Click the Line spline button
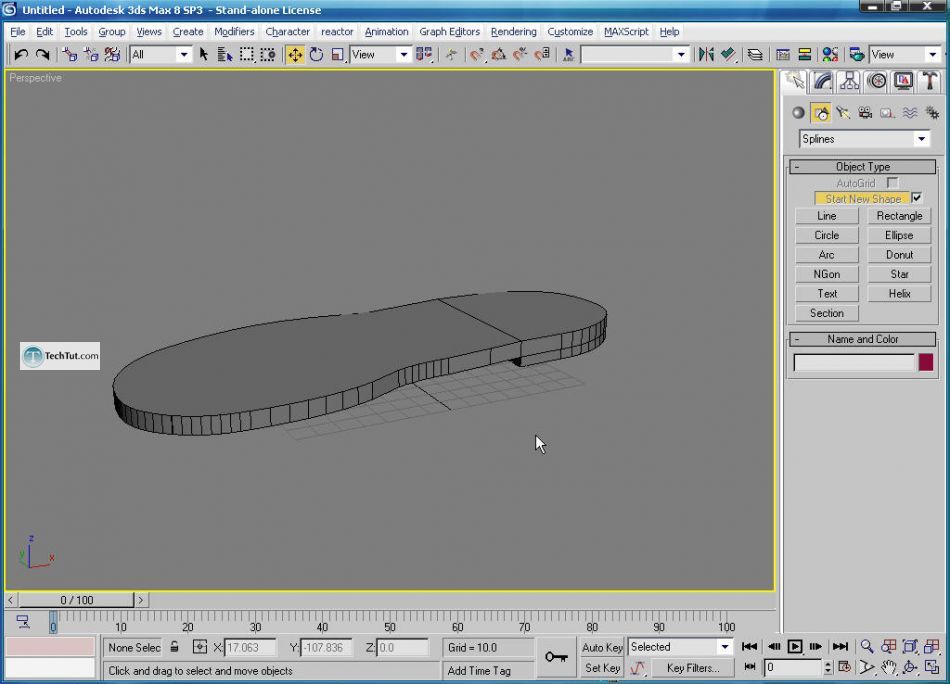Screen dimensions: 950x684 [826, 216]
